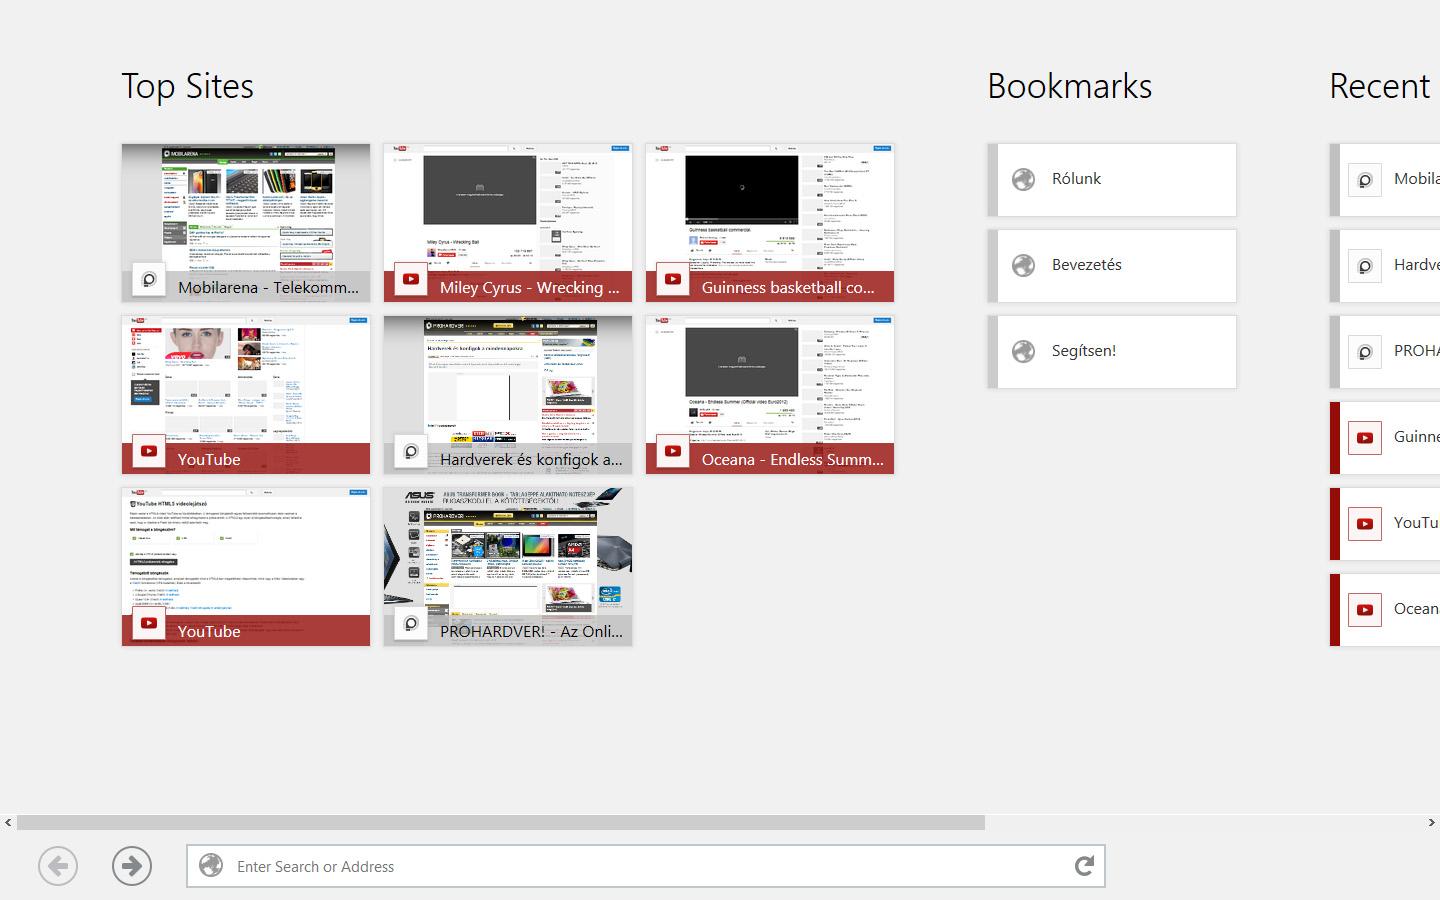Open the Bevezetés bookmark
Viewport: 1440px width, 900px height.
point(1112,266)
